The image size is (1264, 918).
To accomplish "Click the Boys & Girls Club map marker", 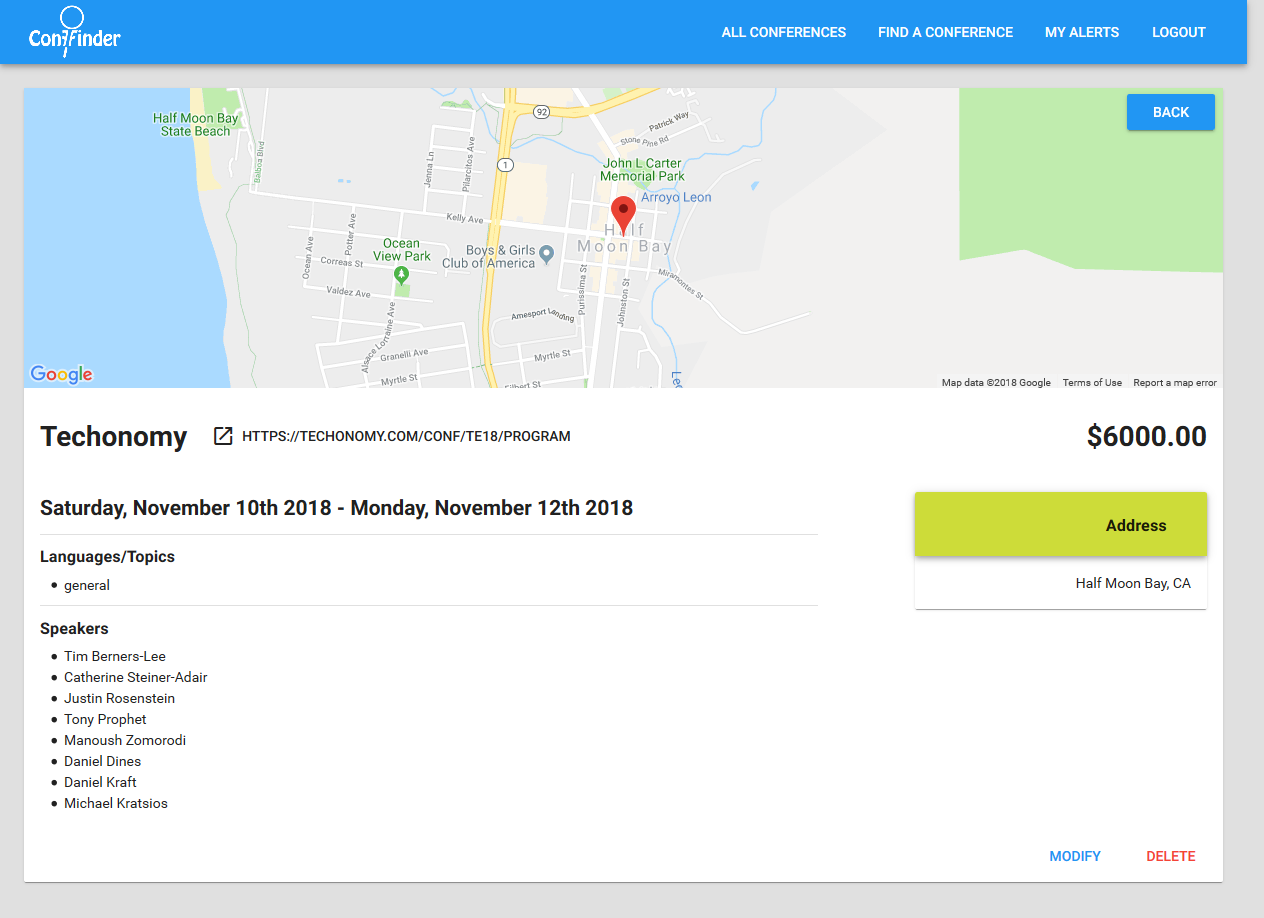I will (546, 255).
